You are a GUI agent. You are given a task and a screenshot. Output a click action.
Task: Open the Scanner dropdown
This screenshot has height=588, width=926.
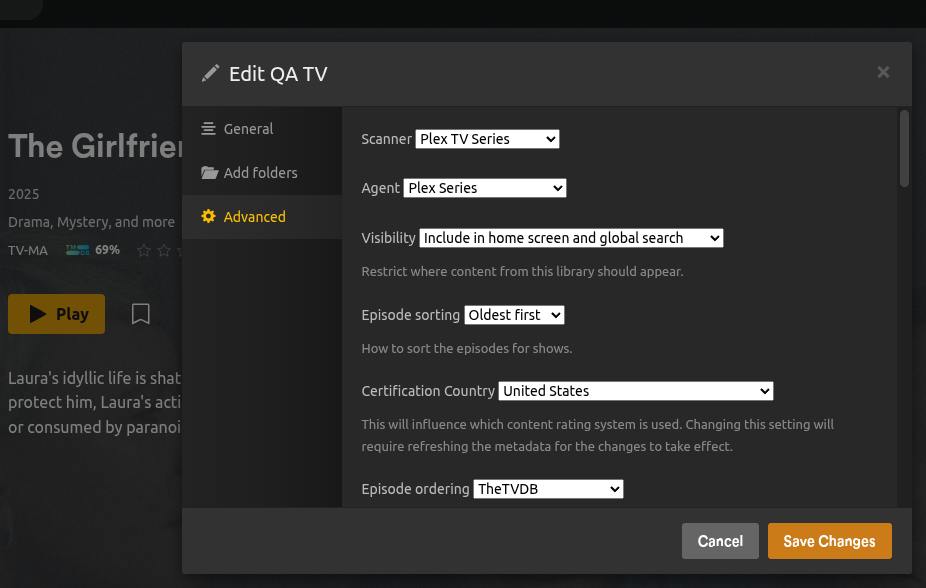487,139
